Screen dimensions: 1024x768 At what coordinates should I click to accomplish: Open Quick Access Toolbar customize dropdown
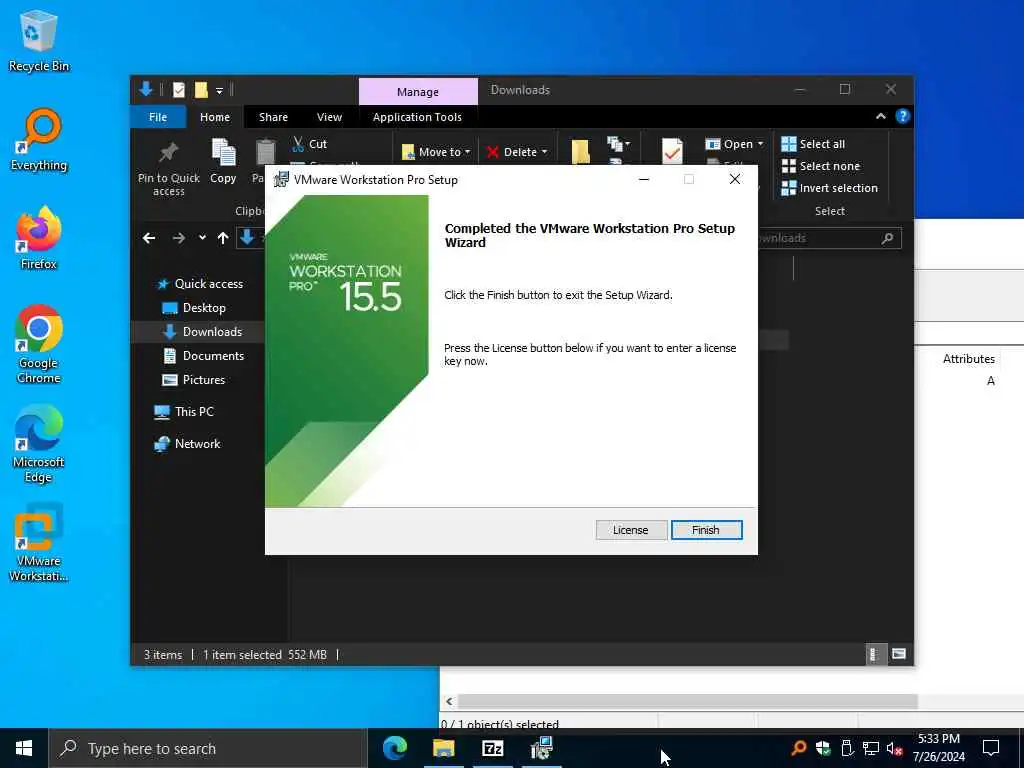219,90
